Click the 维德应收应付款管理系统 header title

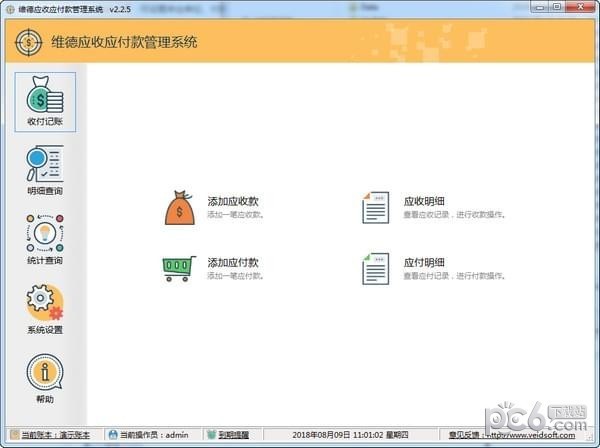coord(124,42)
